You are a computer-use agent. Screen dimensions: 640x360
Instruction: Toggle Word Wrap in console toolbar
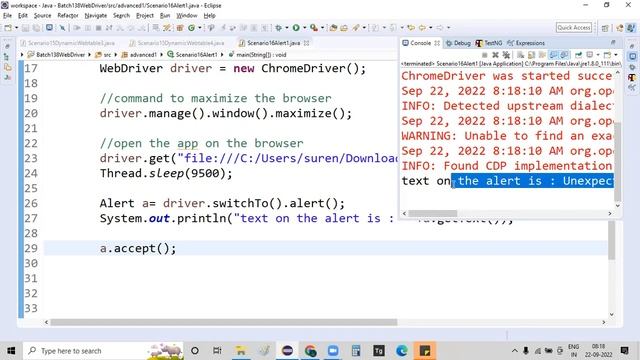[x=542, y=55]
